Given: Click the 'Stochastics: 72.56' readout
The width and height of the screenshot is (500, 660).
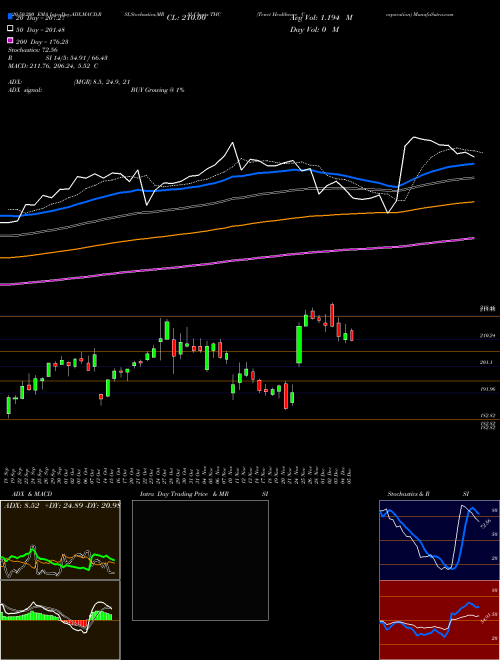Looking at the screenshot, I should click(x=33, y=50).
